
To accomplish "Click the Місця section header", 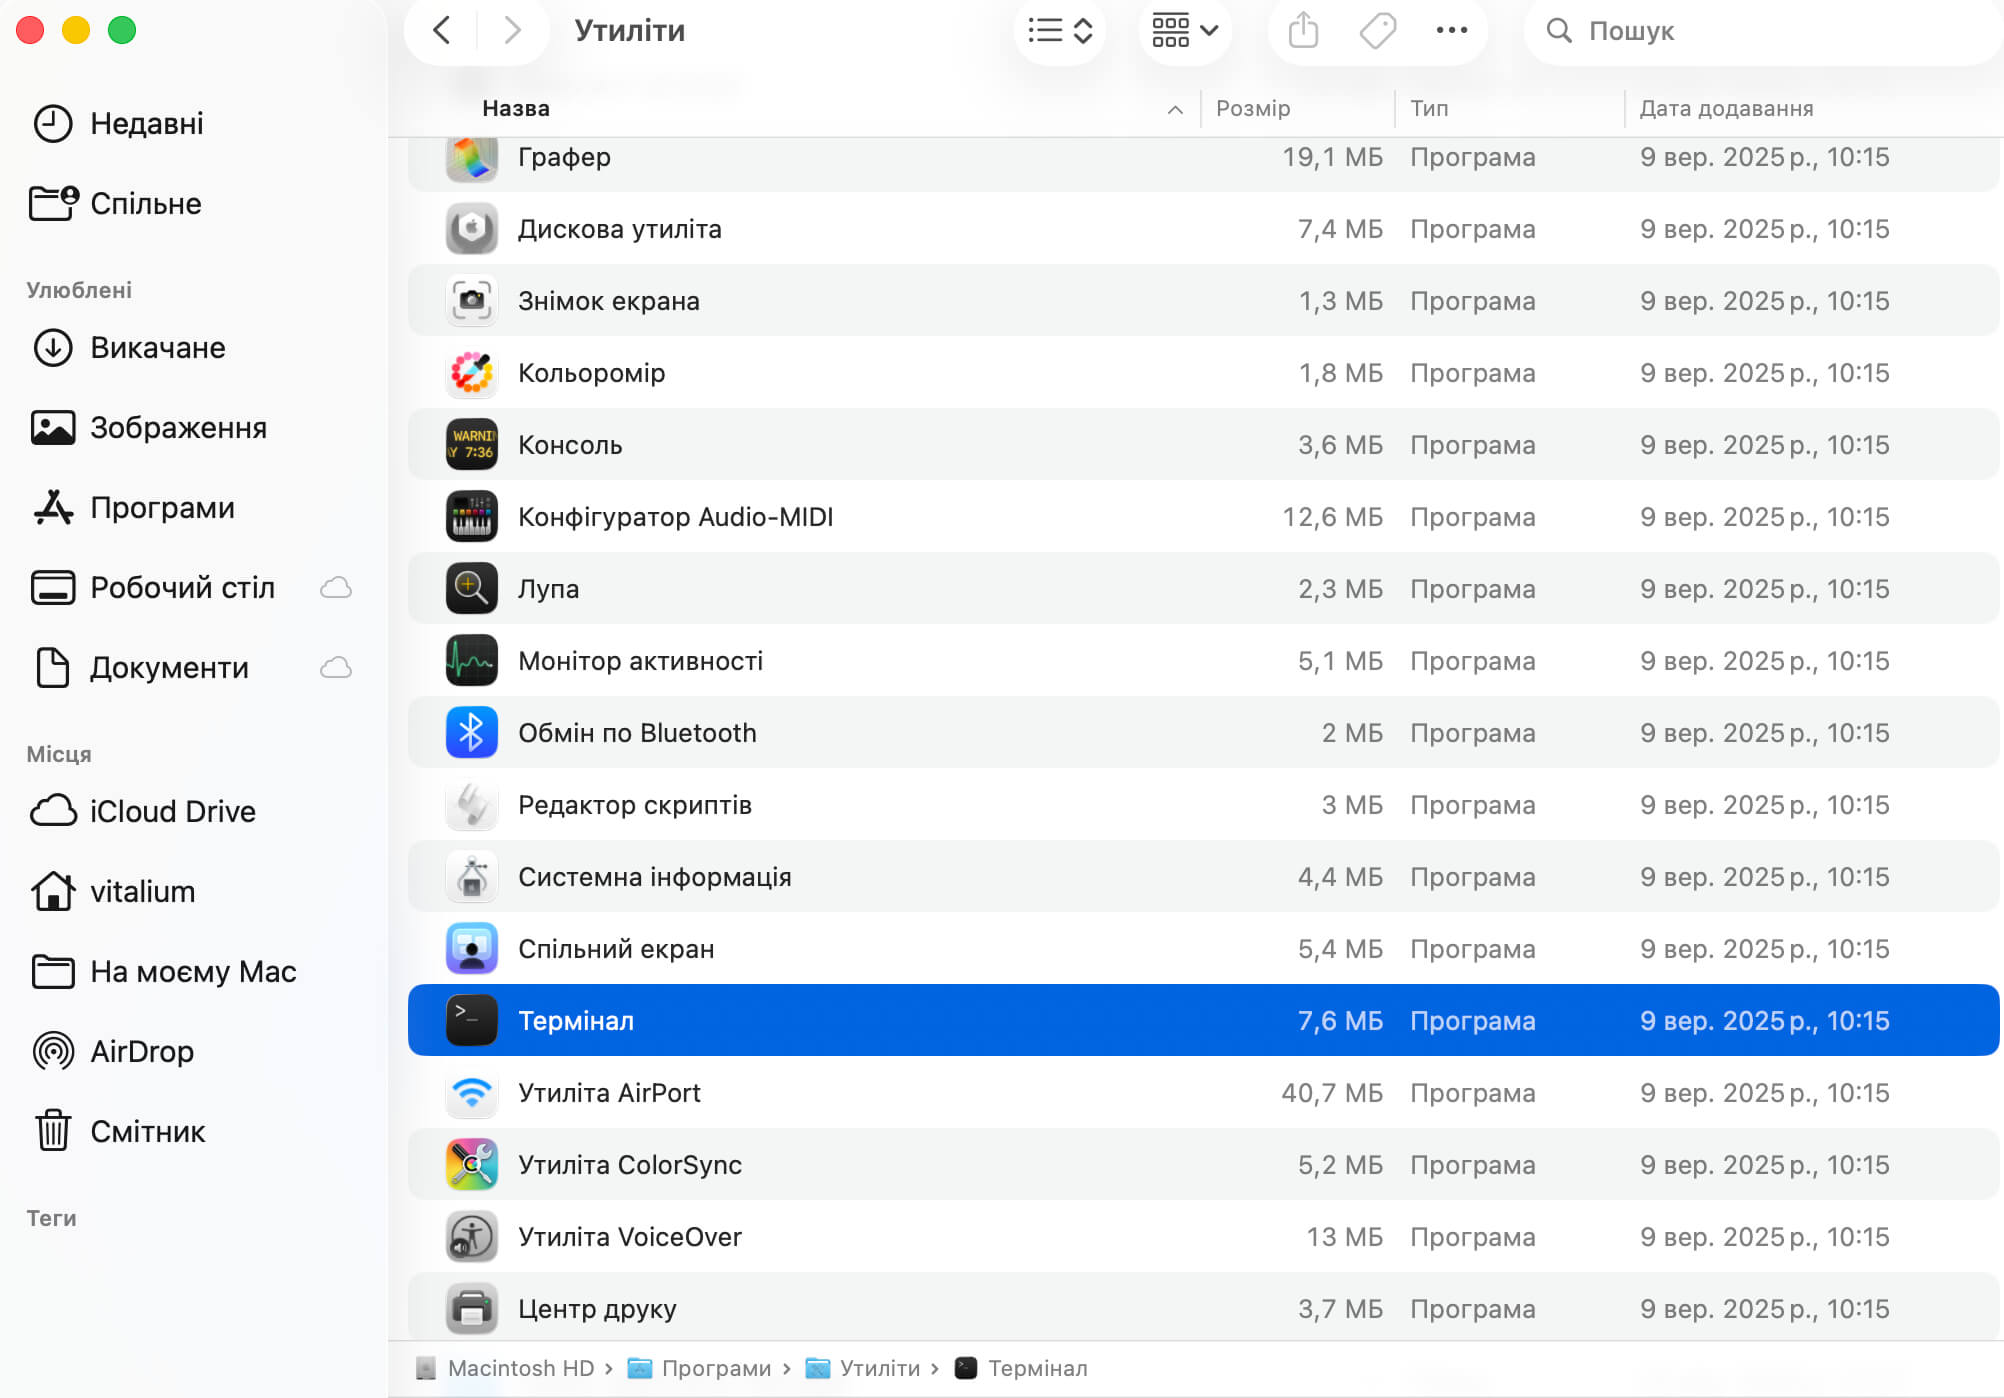I will tap(59, 754).
